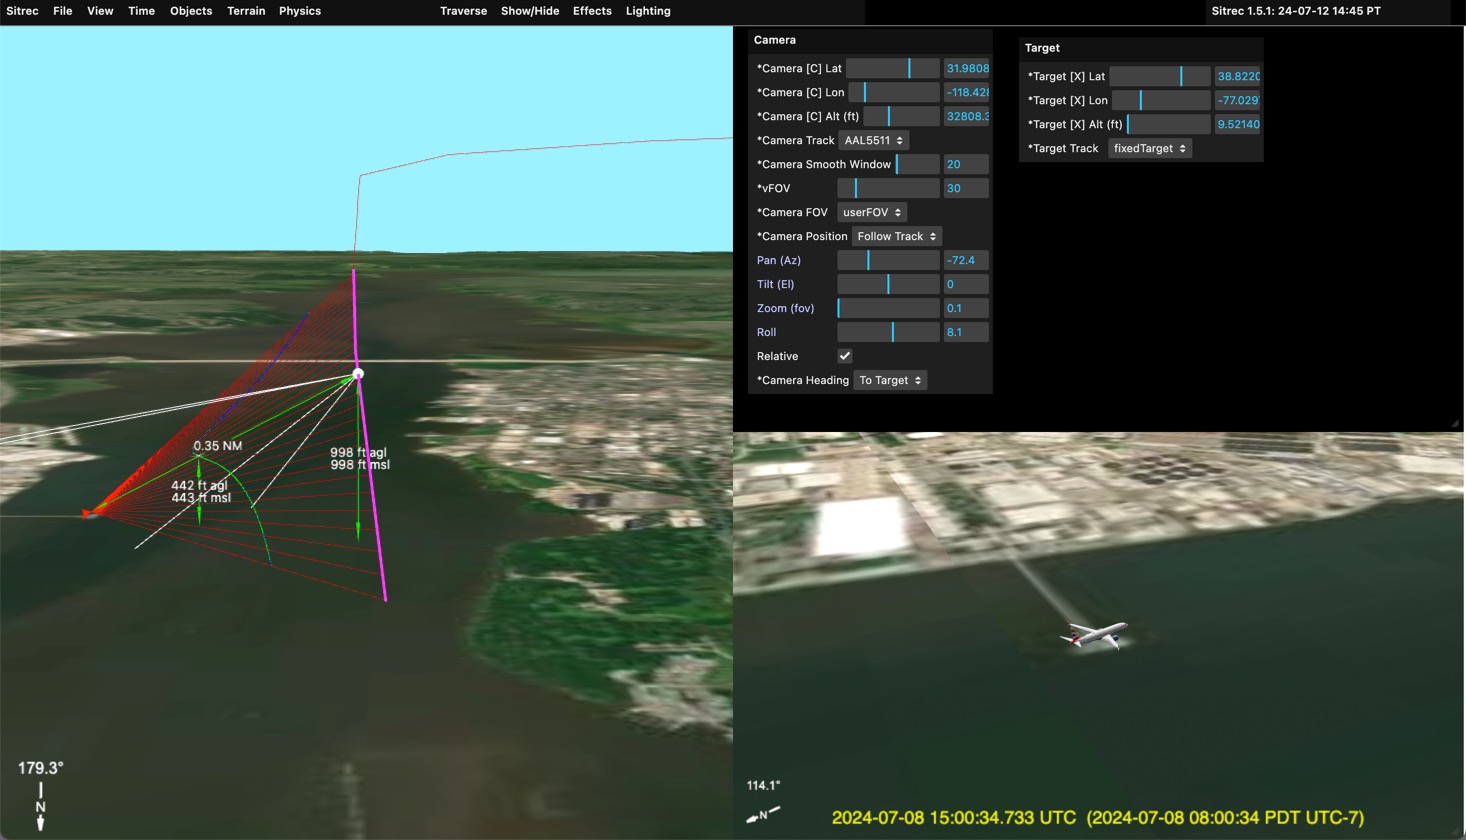Open the Camera FOV userFOV dropdown

click(x=871, y=212)
